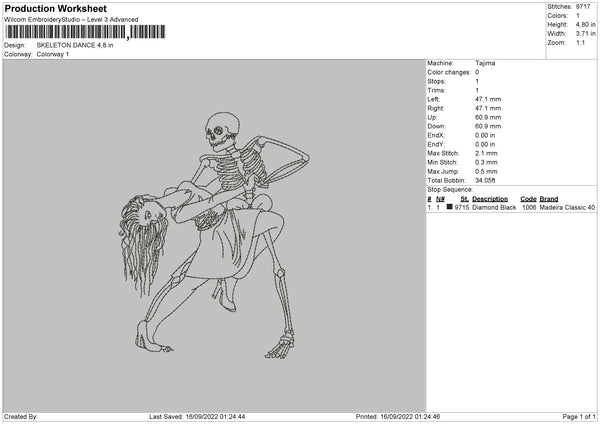This screenshot has height=424, width=600.
Task: Click the Stitches count value 9717
Action: [583, 7]
